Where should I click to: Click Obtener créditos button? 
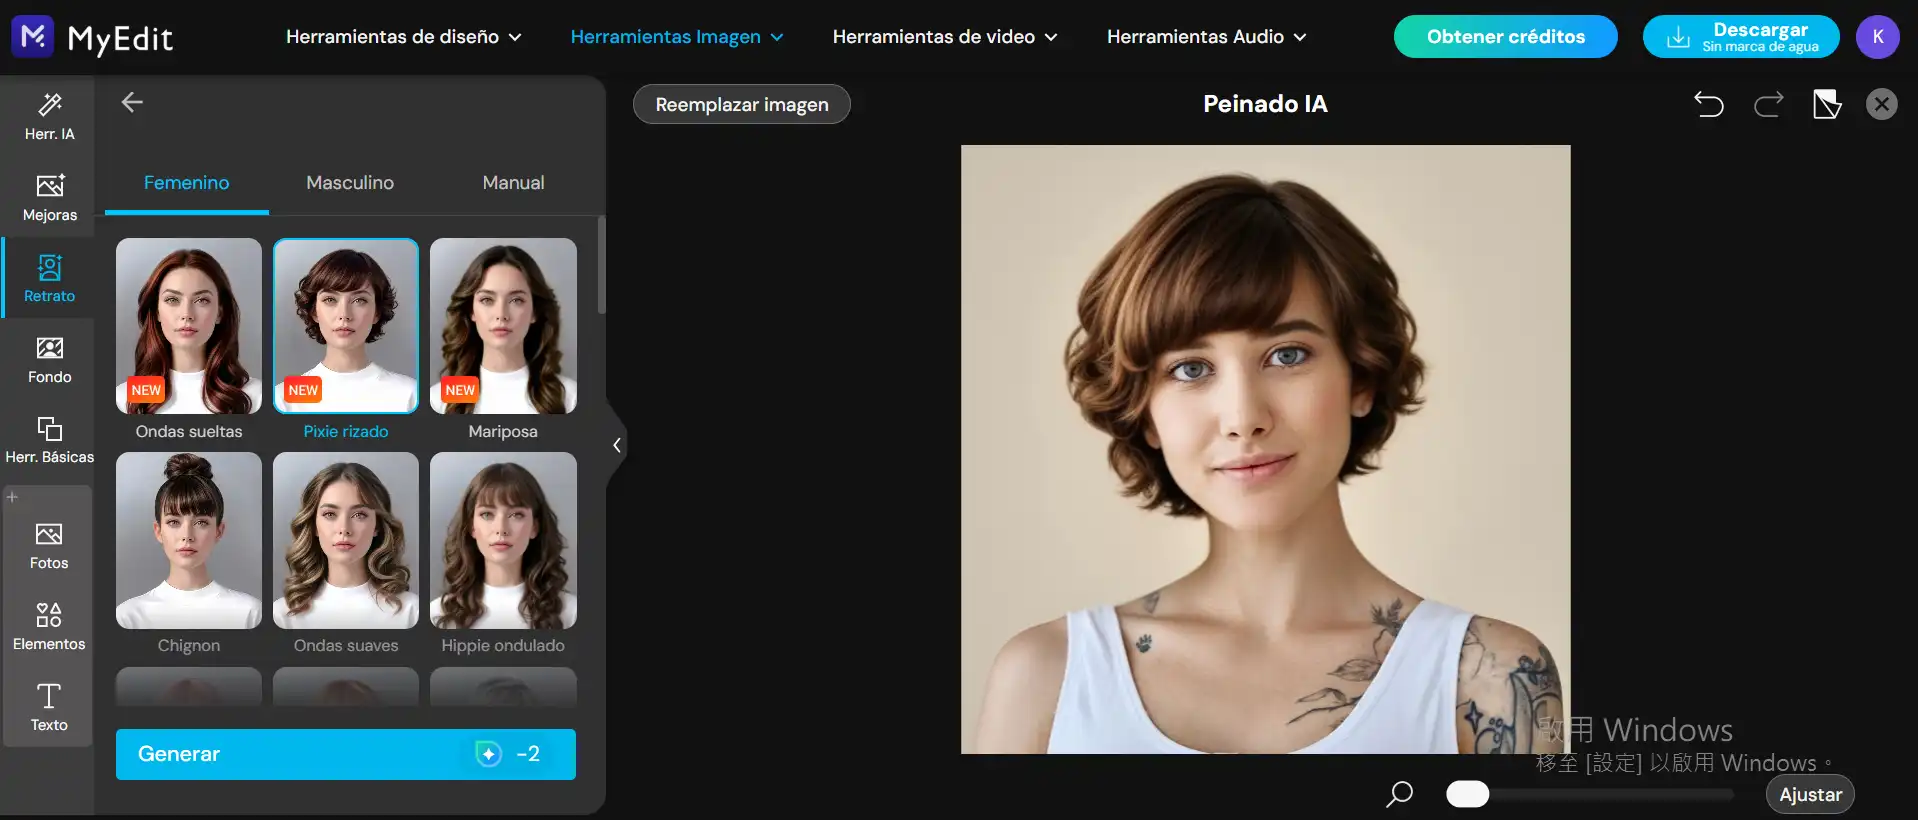click(x=1506, y=37)
